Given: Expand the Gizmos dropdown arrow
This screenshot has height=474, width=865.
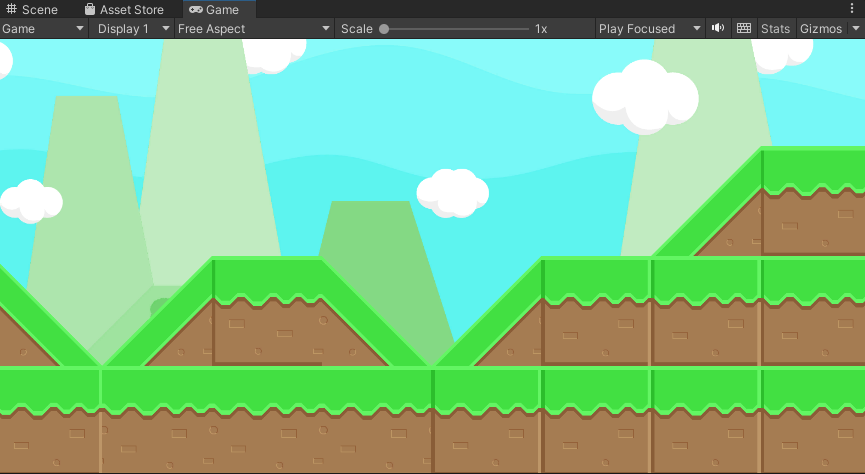Looking at the screenshot, I should coord(856,29).
